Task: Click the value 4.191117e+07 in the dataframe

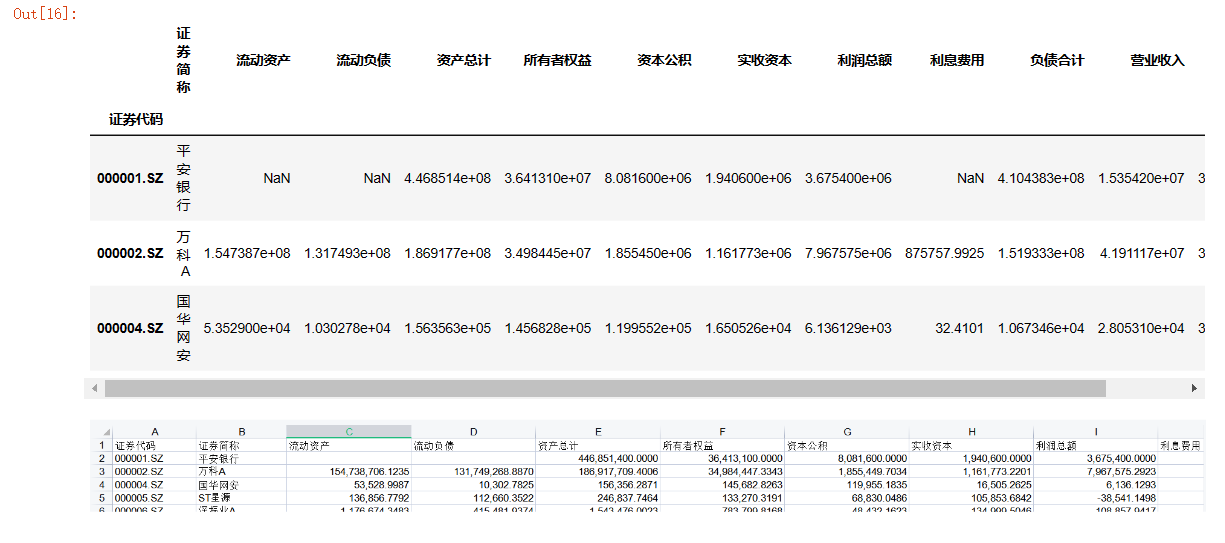Action: point(1141,253)
